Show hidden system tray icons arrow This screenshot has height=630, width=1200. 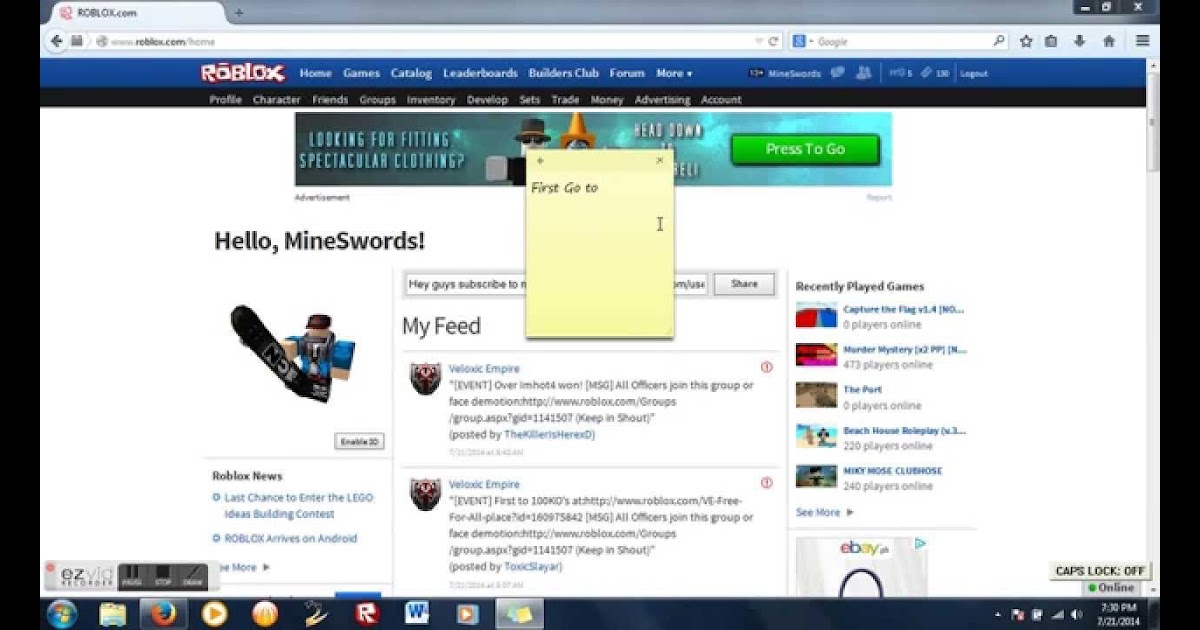997,614
